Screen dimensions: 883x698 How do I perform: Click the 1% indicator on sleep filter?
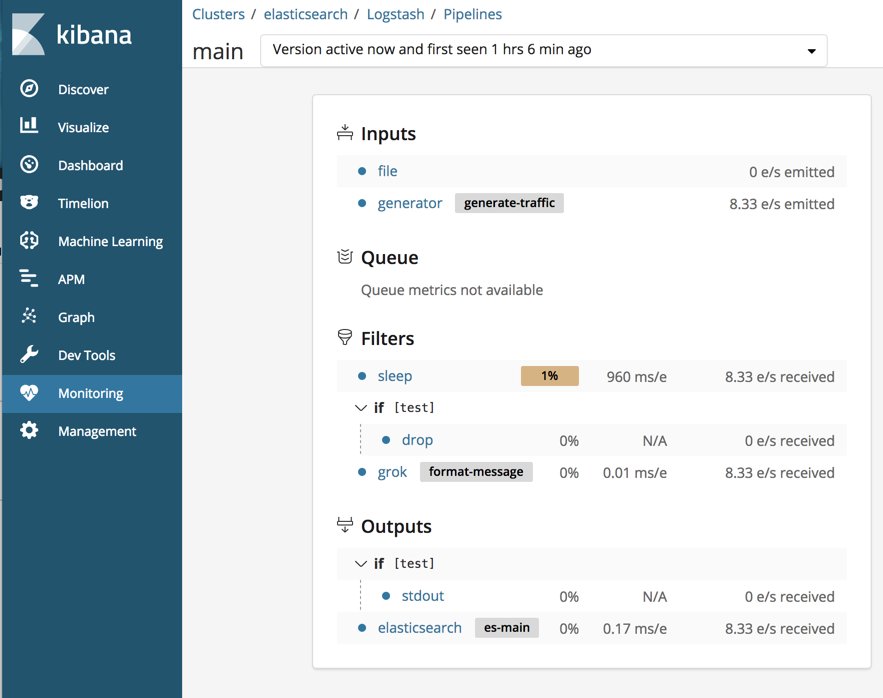click(x=550, y=376)
